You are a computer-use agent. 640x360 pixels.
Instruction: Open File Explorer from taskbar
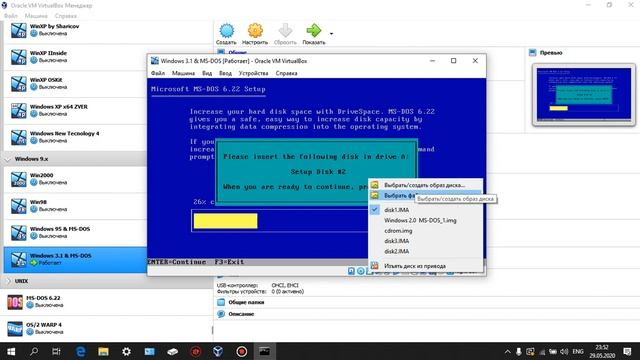[x=103, y=351]
